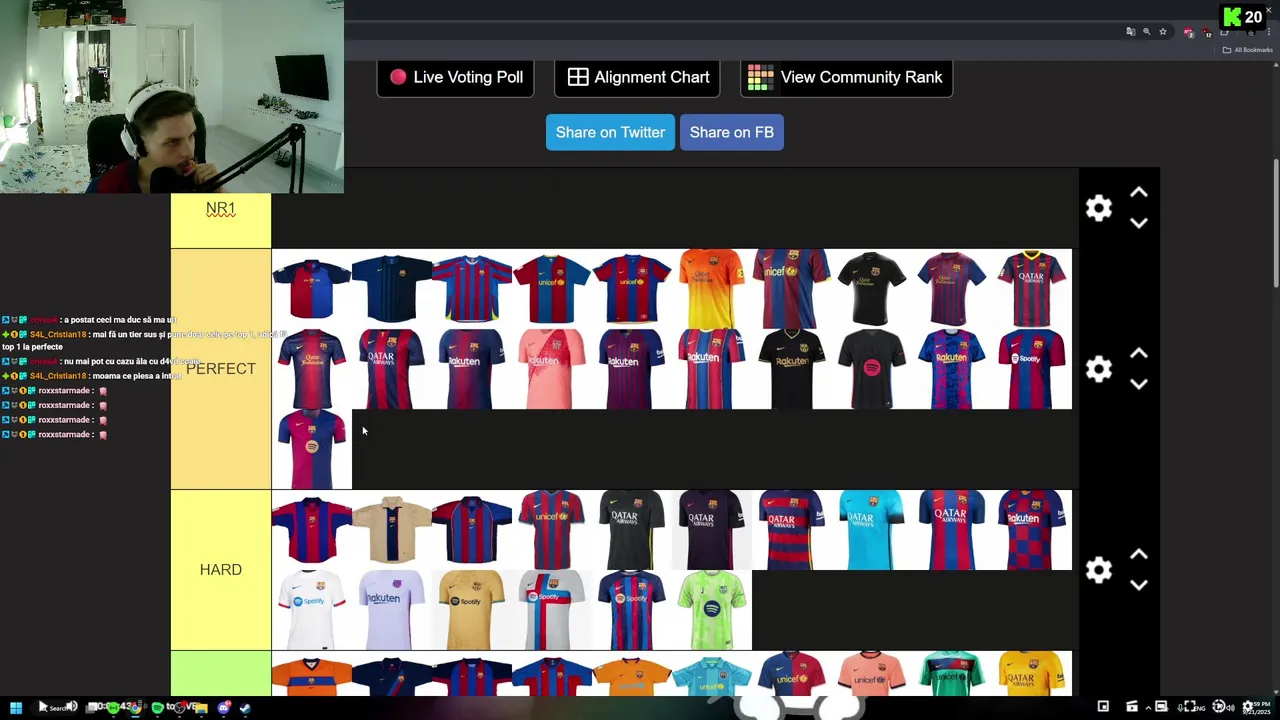
Task: Start a Live Voting Poll
Action: [455, 77]
